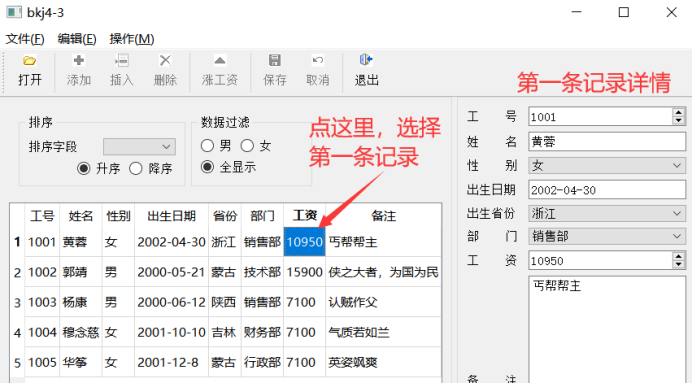Select row header number 5
The height and width of the screenshot is (384, 693).
coord(17,362)
